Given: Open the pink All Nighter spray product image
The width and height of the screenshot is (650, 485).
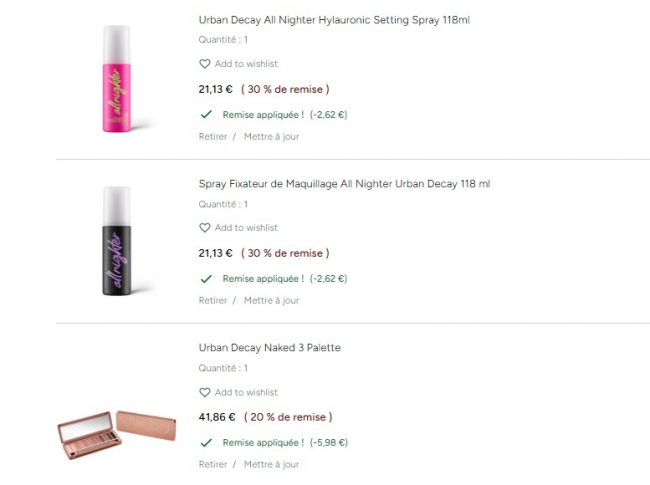Looking at the screenshot, I should tap(115, 81).
